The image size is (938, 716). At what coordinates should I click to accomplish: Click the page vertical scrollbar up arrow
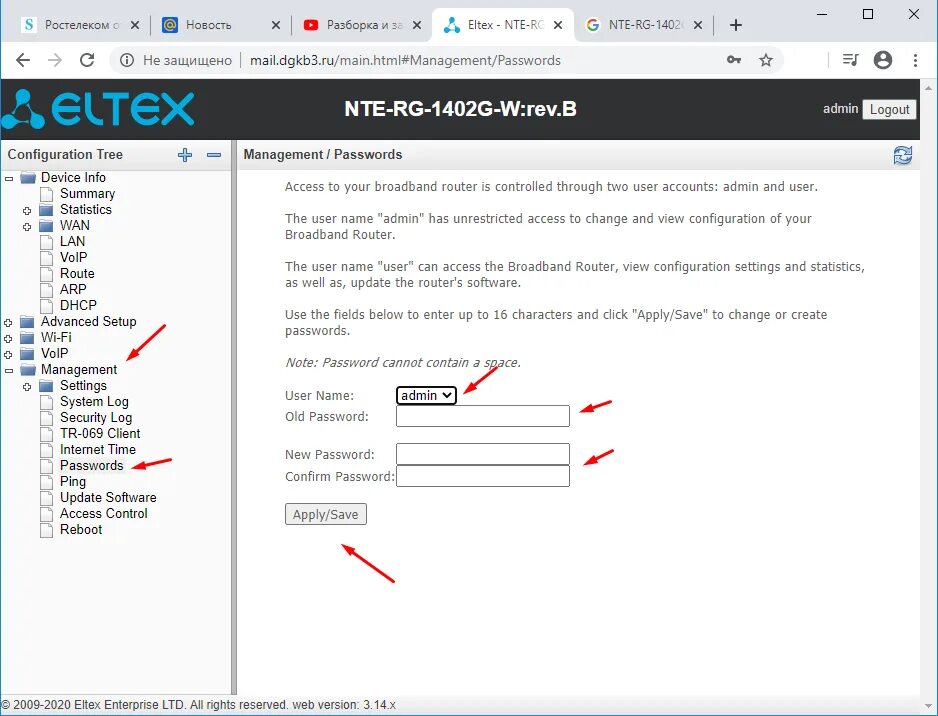pyautogui.click(x=928, y=87)
